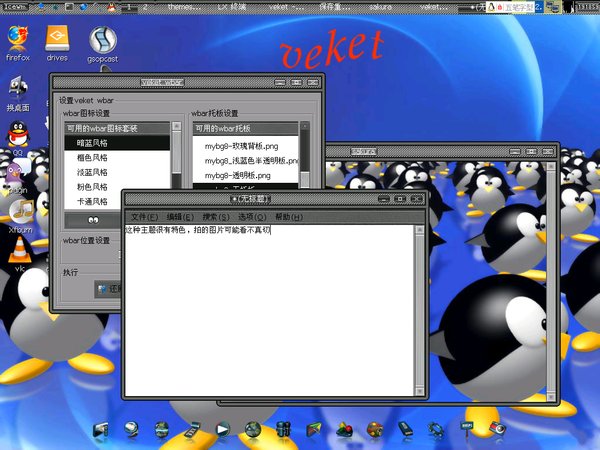Open the 文件(F) menu in text editor

145,217
